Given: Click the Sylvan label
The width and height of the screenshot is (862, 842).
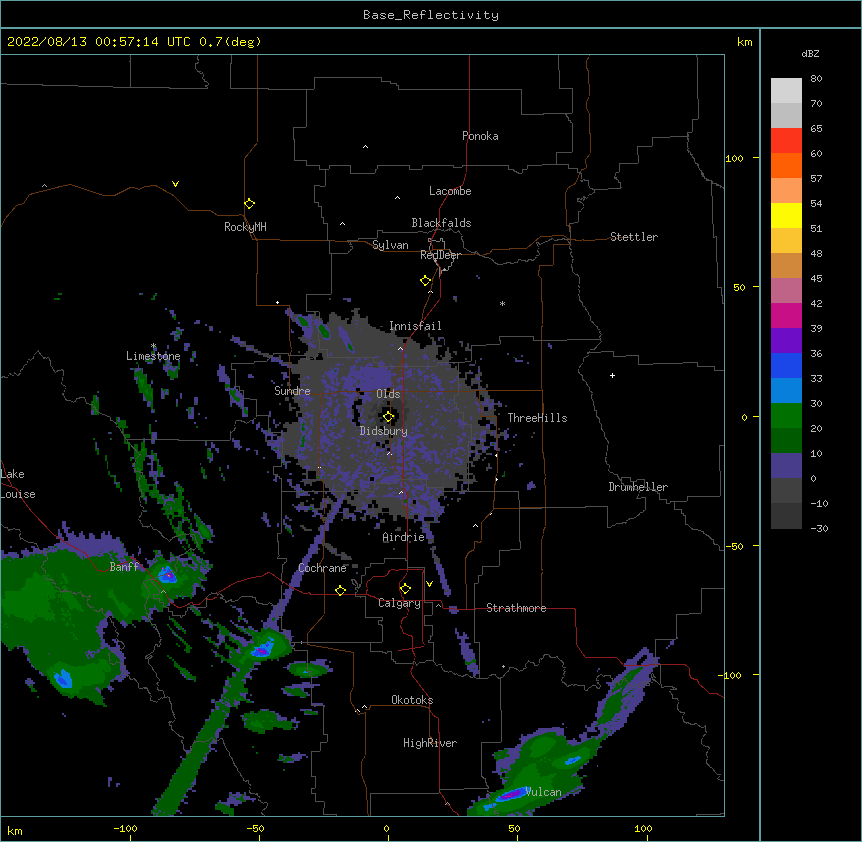Looking at the screenshot, I should (x=390, y=245).
